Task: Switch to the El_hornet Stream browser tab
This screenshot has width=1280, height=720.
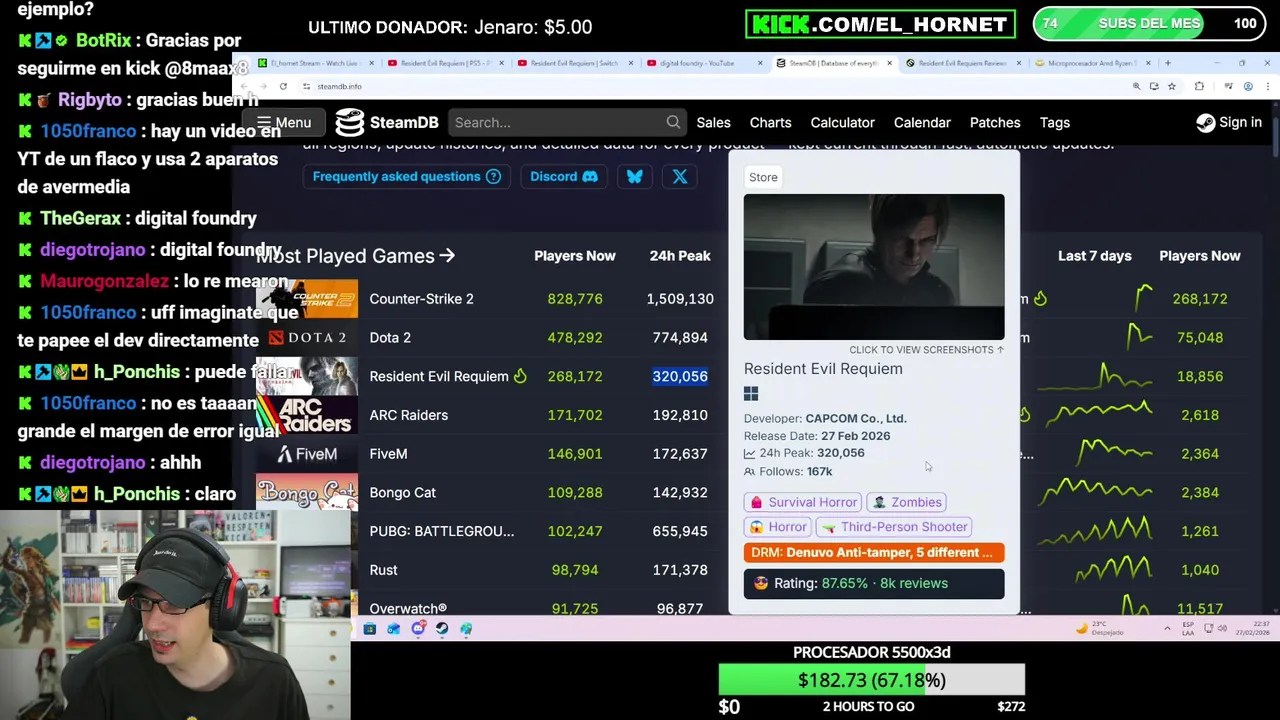Action: point(314,63)
